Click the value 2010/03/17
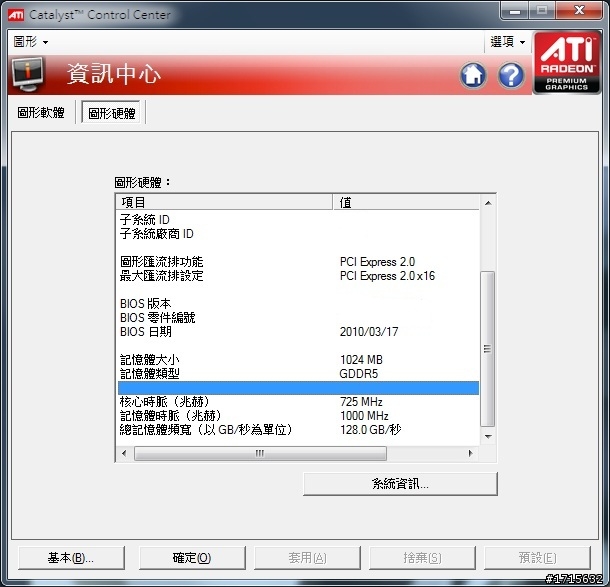610x587 pixels. click(x=369, y=332)
